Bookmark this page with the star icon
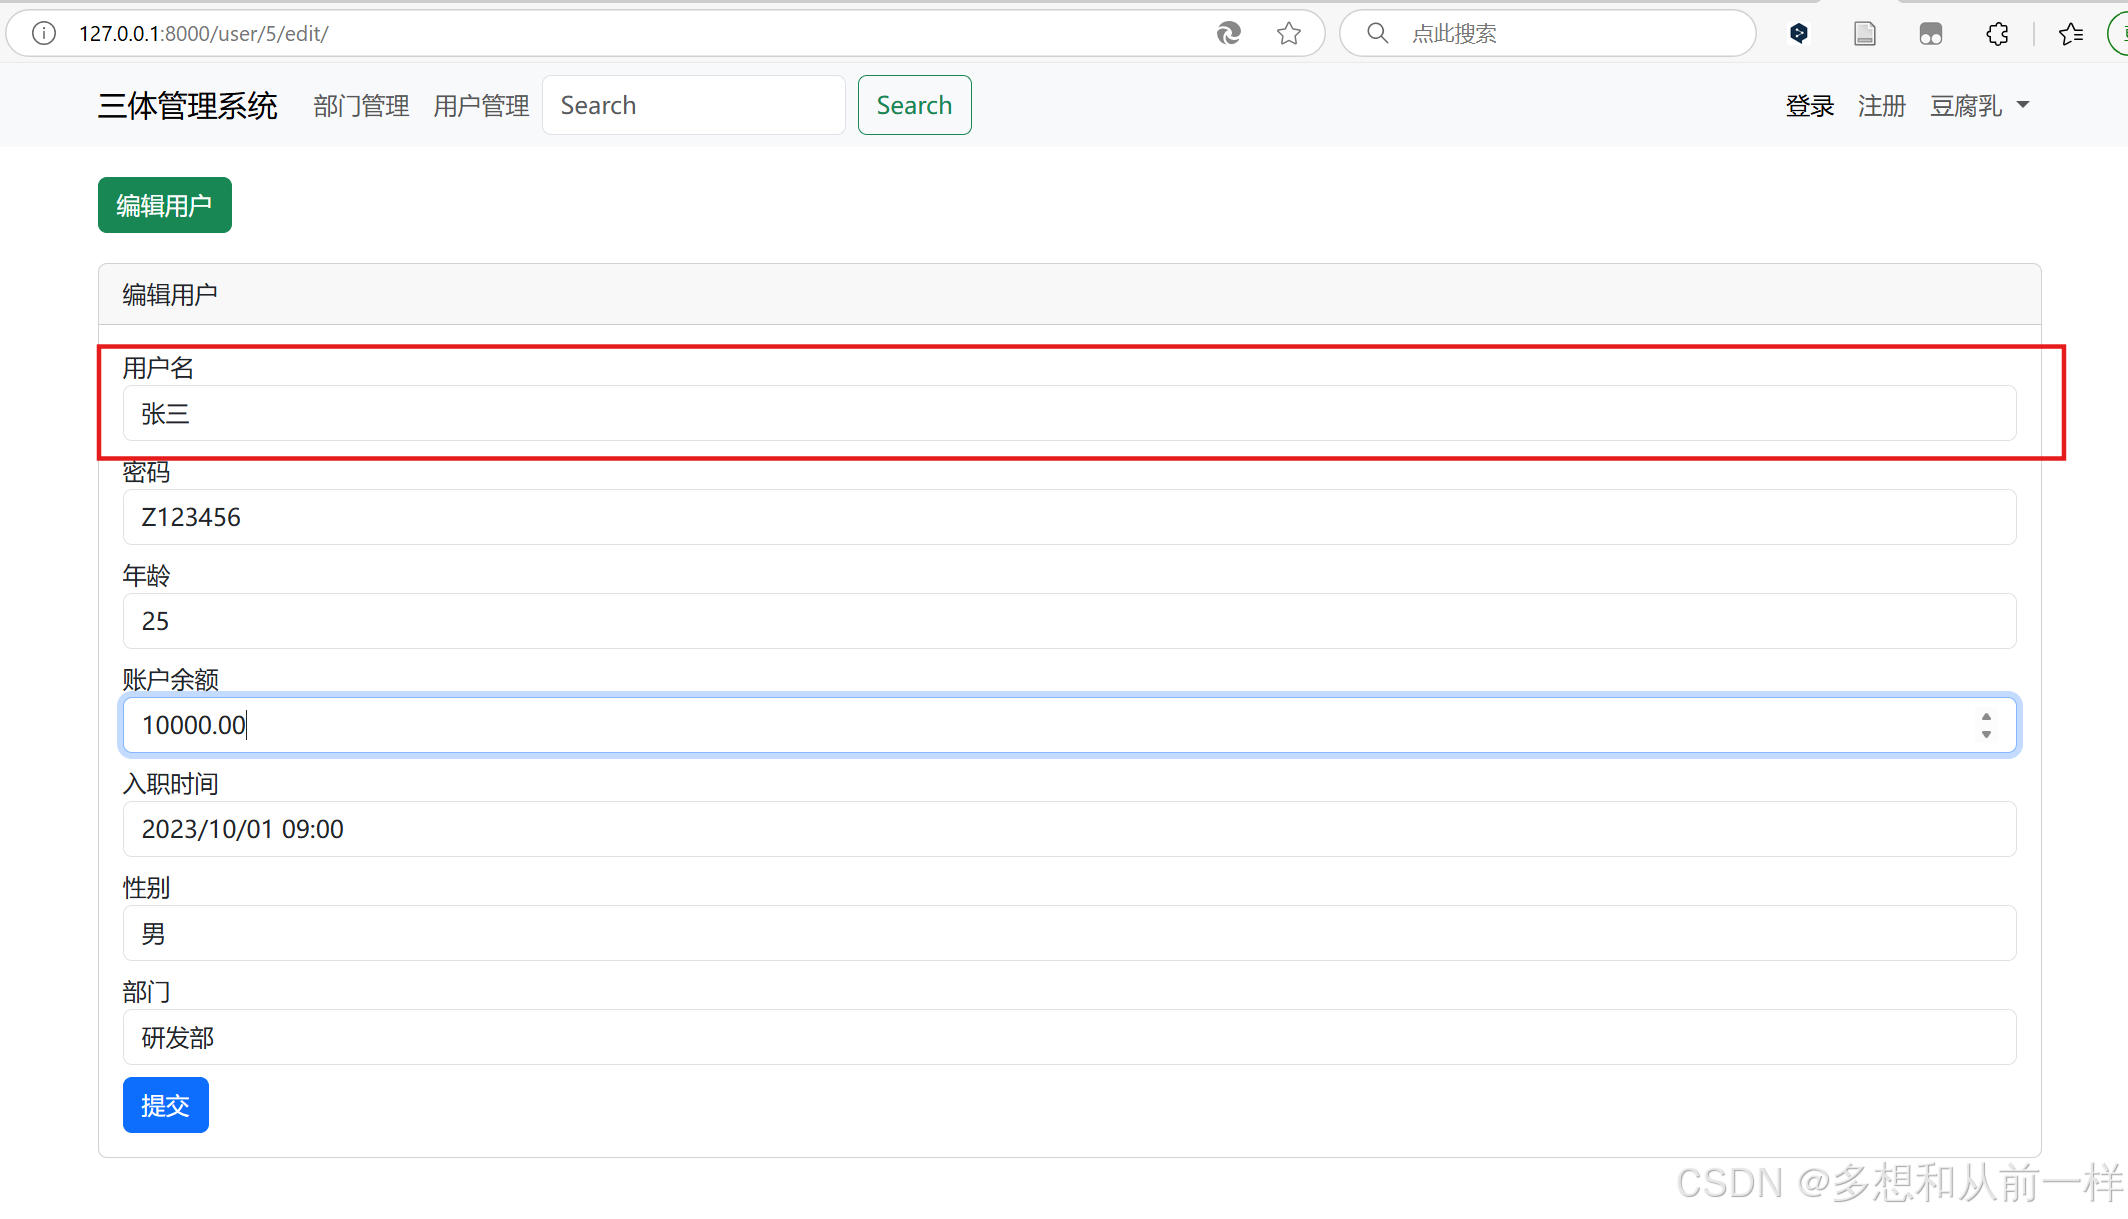 click(1289, 33)
